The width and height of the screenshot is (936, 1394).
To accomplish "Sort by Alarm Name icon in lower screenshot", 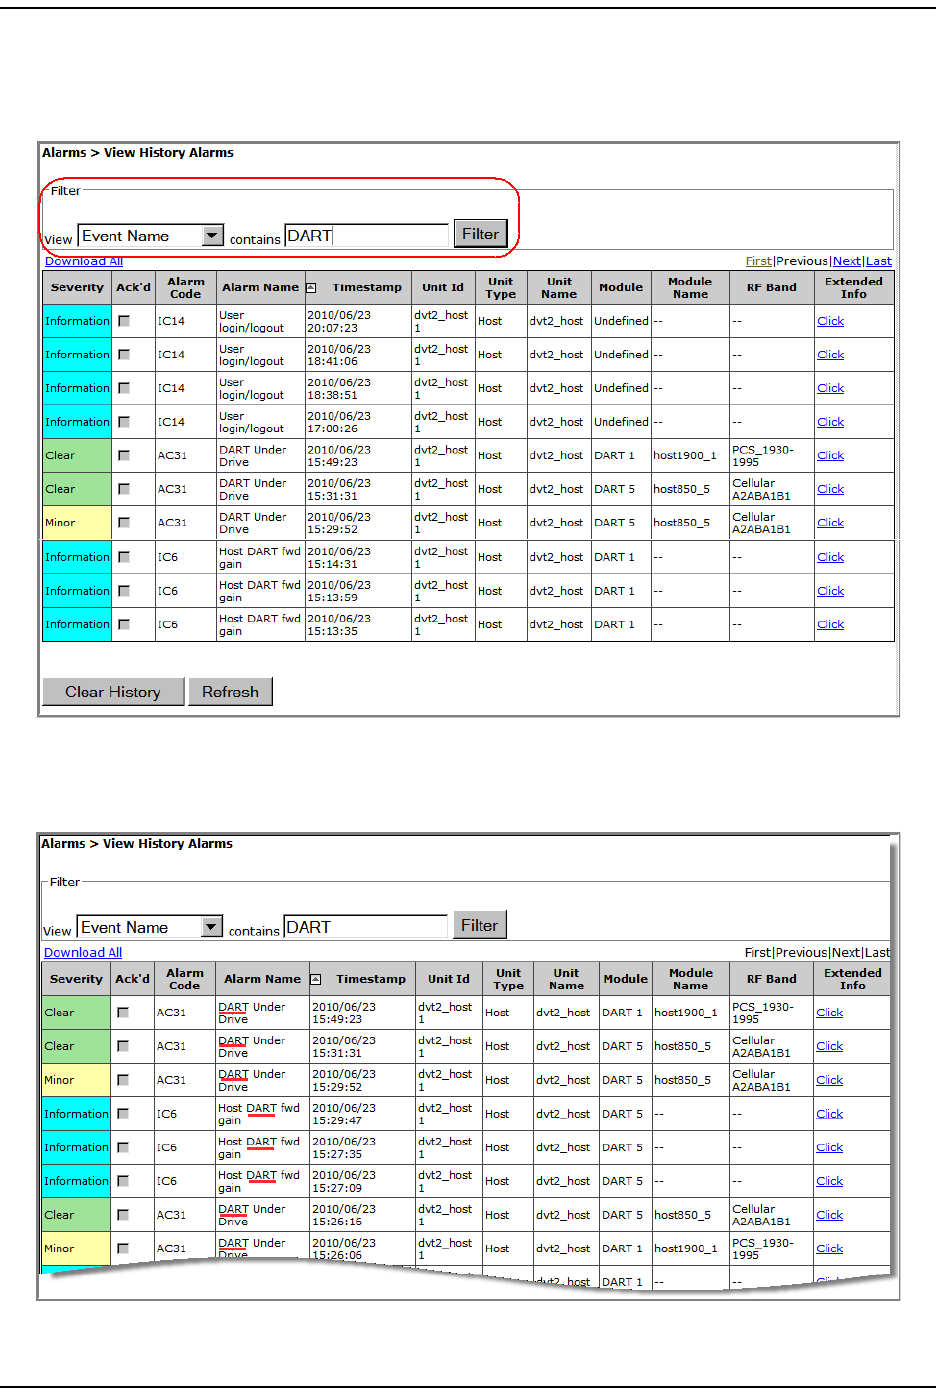I will tap(315, 980).
